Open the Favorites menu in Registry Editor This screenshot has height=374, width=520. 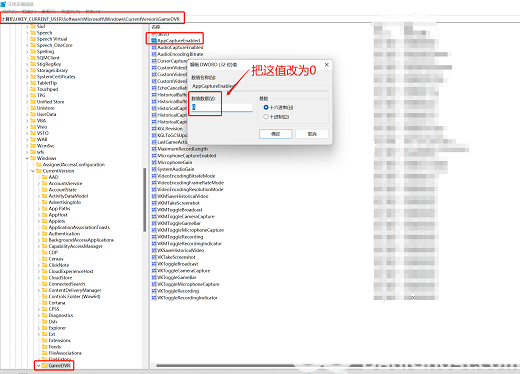[71, 12]
